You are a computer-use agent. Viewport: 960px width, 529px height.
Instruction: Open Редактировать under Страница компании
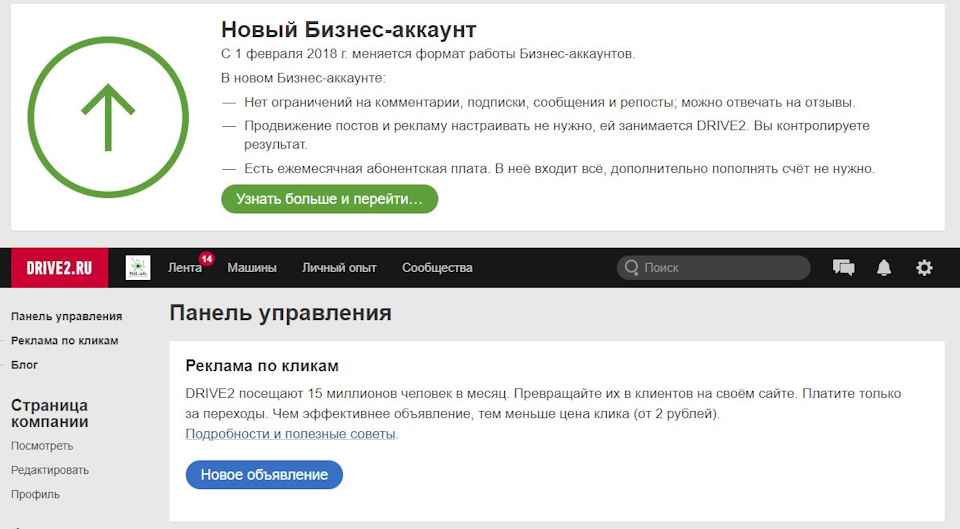coord(50,470)
